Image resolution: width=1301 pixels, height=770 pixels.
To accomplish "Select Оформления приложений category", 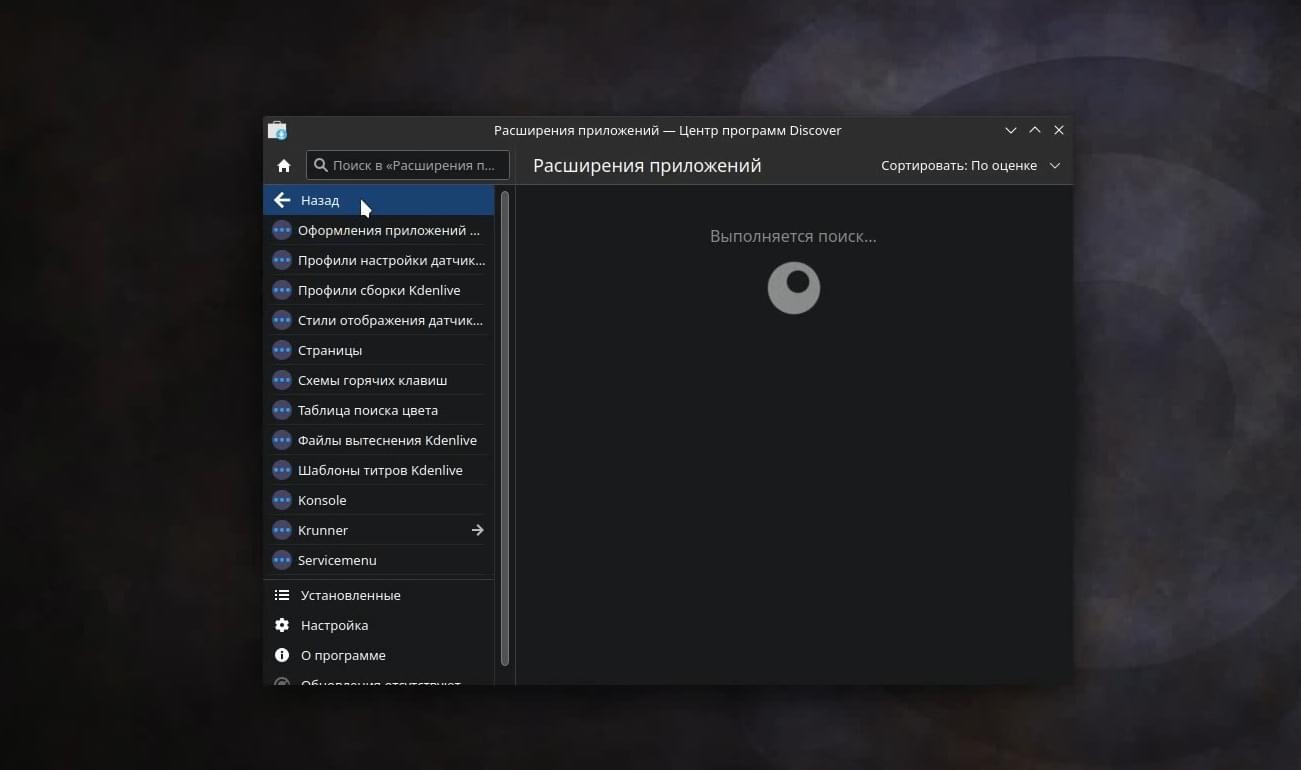I will [379, 230].
